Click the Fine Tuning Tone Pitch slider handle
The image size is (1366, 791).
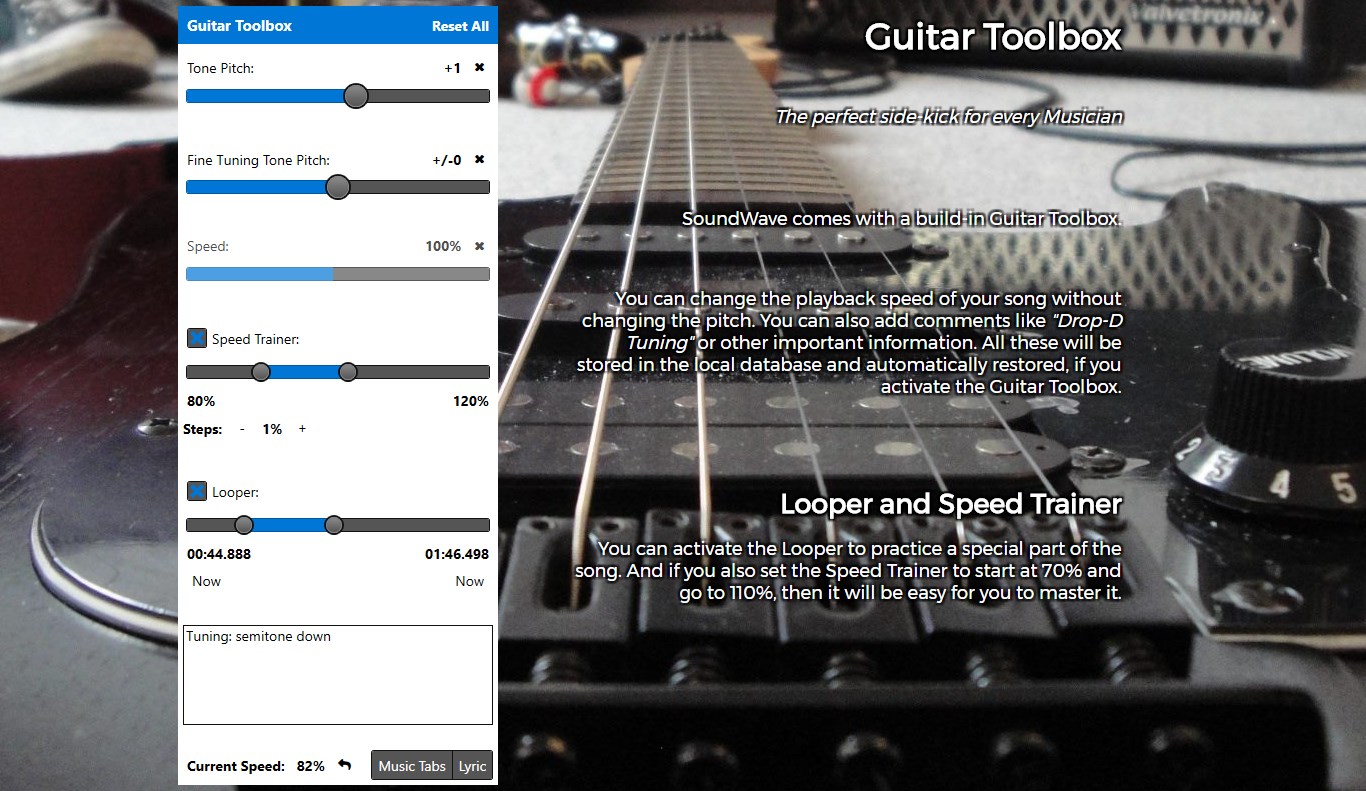point(338,187)
